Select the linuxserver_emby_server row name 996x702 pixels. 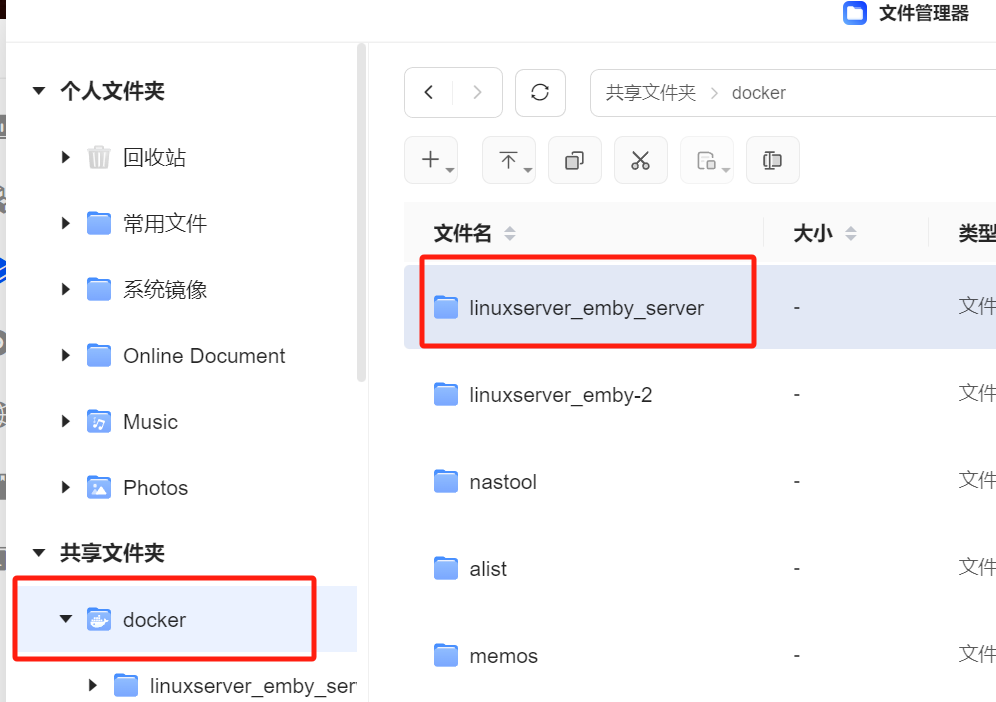click(586, 308)
